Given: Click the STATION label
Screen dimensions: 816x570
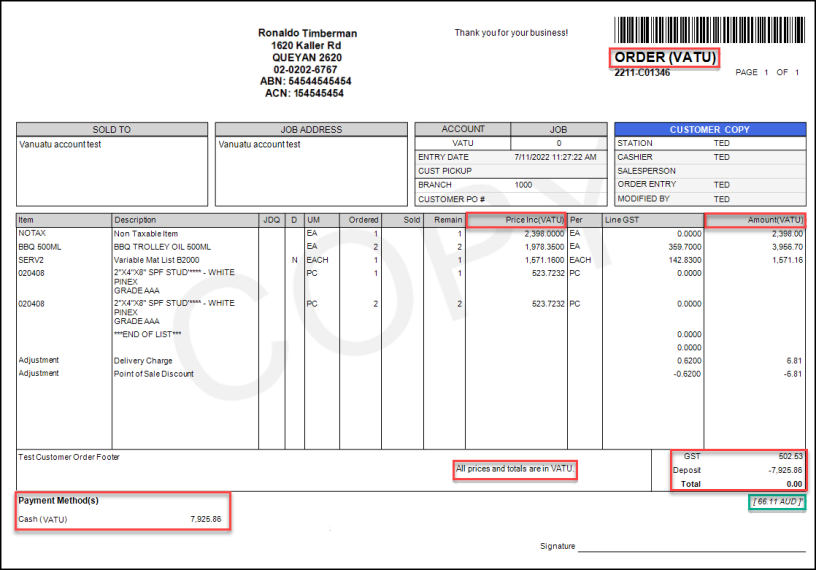Looking at the screenshot, I should [635, 143].
